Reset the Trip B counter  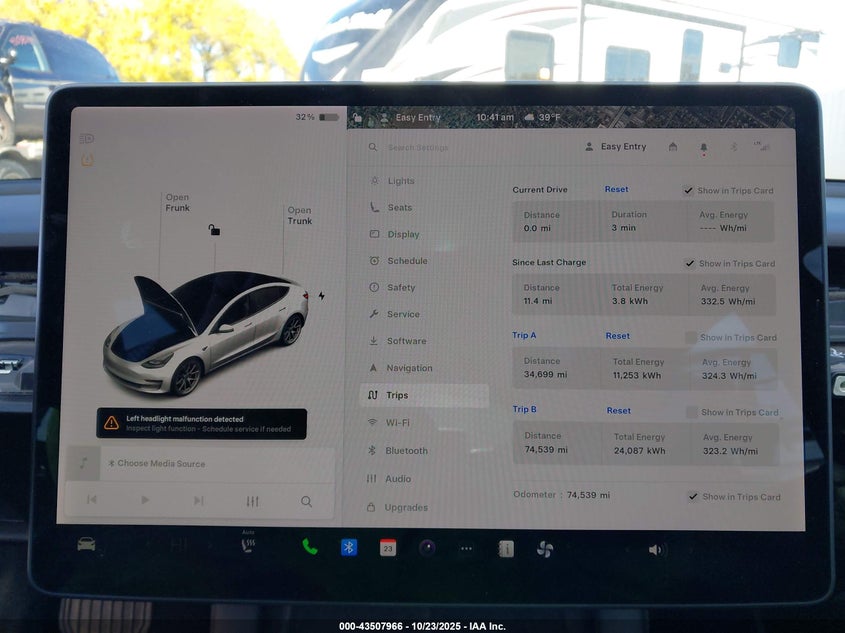click(619, 410)
